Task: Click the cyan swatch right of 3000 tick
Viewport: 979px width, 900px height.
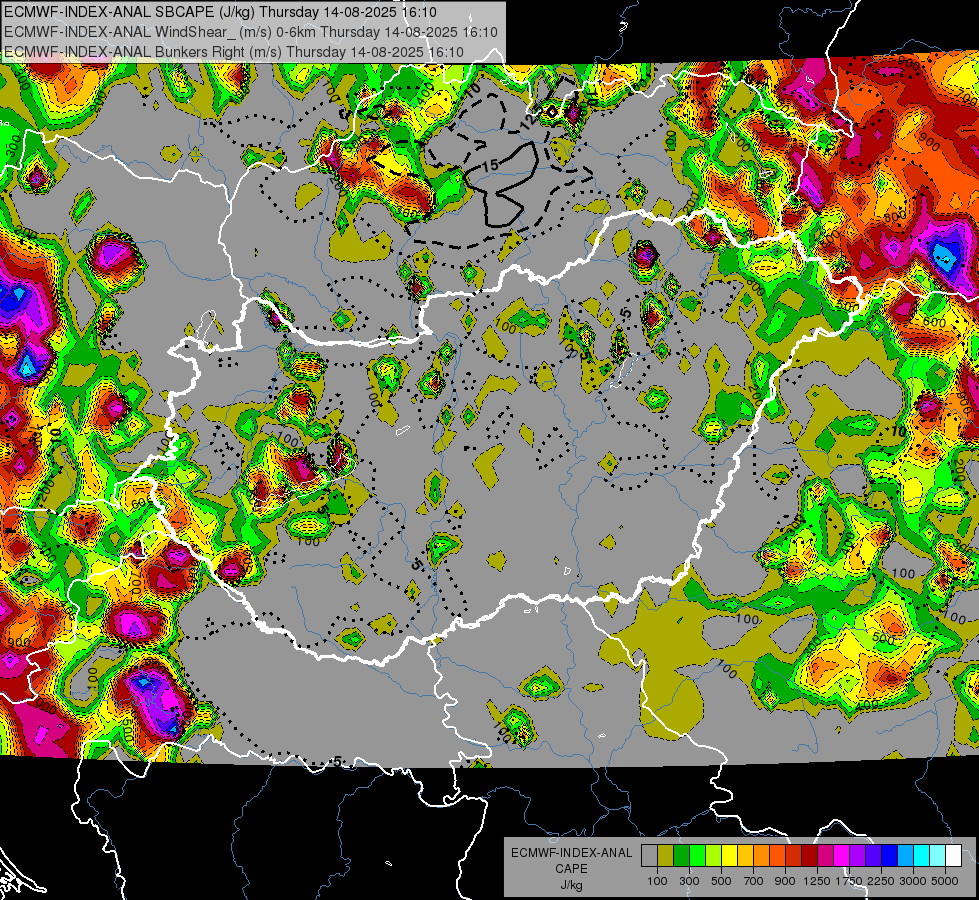Action: click(x=922, y=856)
